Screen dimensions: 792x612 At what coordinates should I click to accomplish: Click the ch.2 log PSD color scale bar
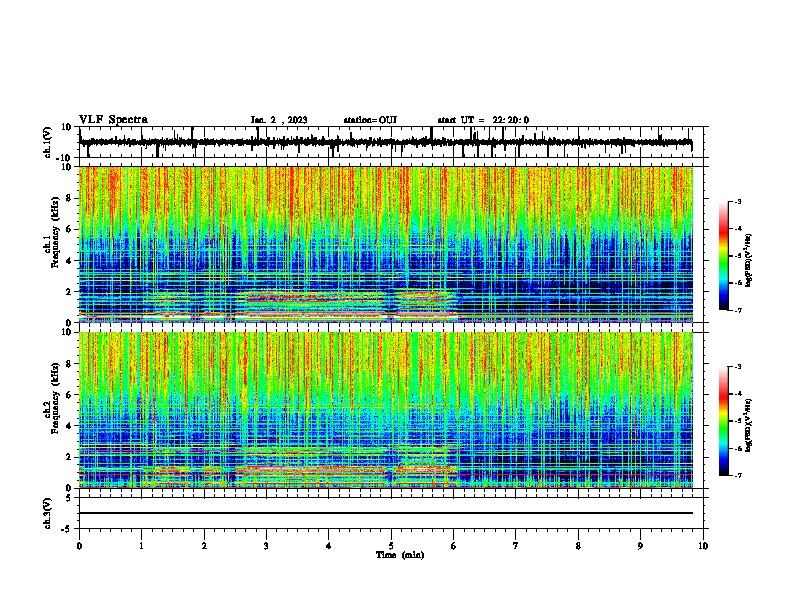(x=723, y=421)
